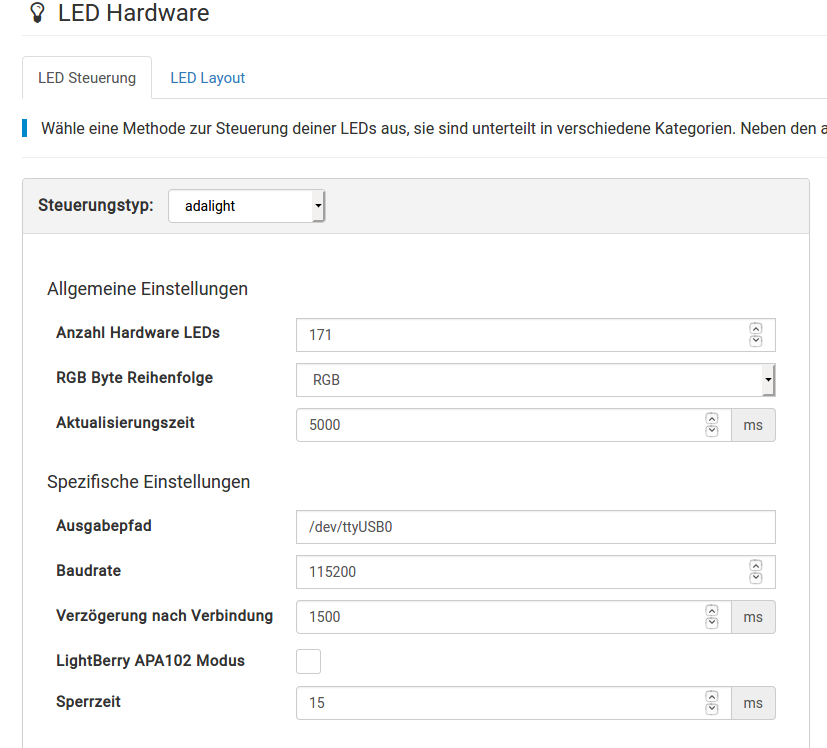Decrease Anzahl Hardware LEDs with down arrow

[x=756, y=341]
